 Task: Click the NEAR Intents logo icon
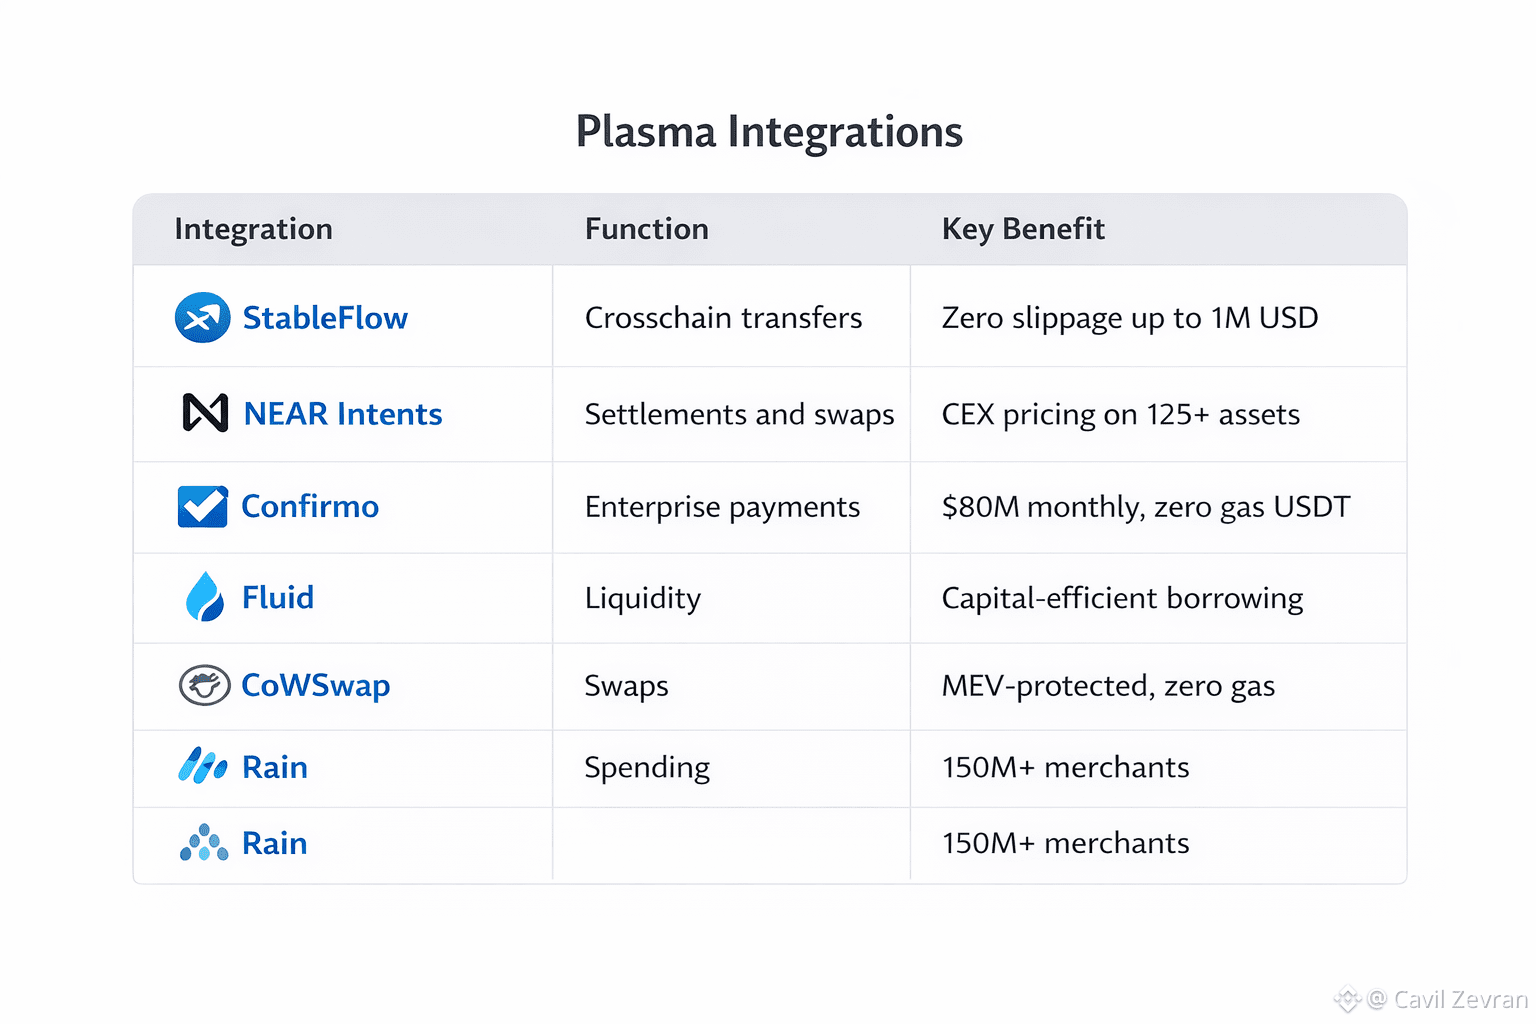point(205,413)
